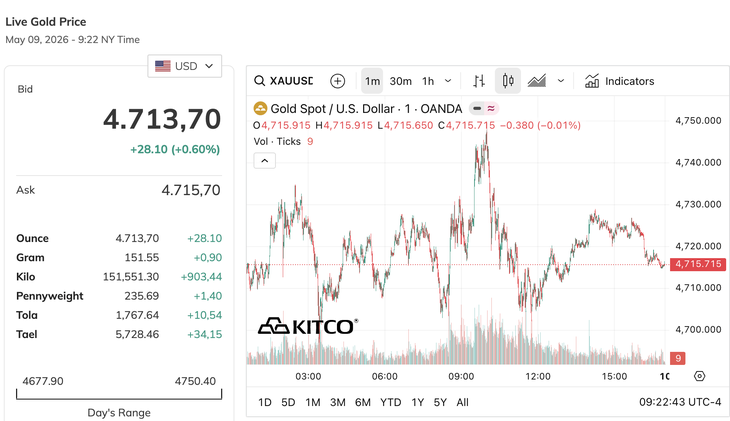
Task: Click the bid price 4.713,70
Action: coord(162,119)
